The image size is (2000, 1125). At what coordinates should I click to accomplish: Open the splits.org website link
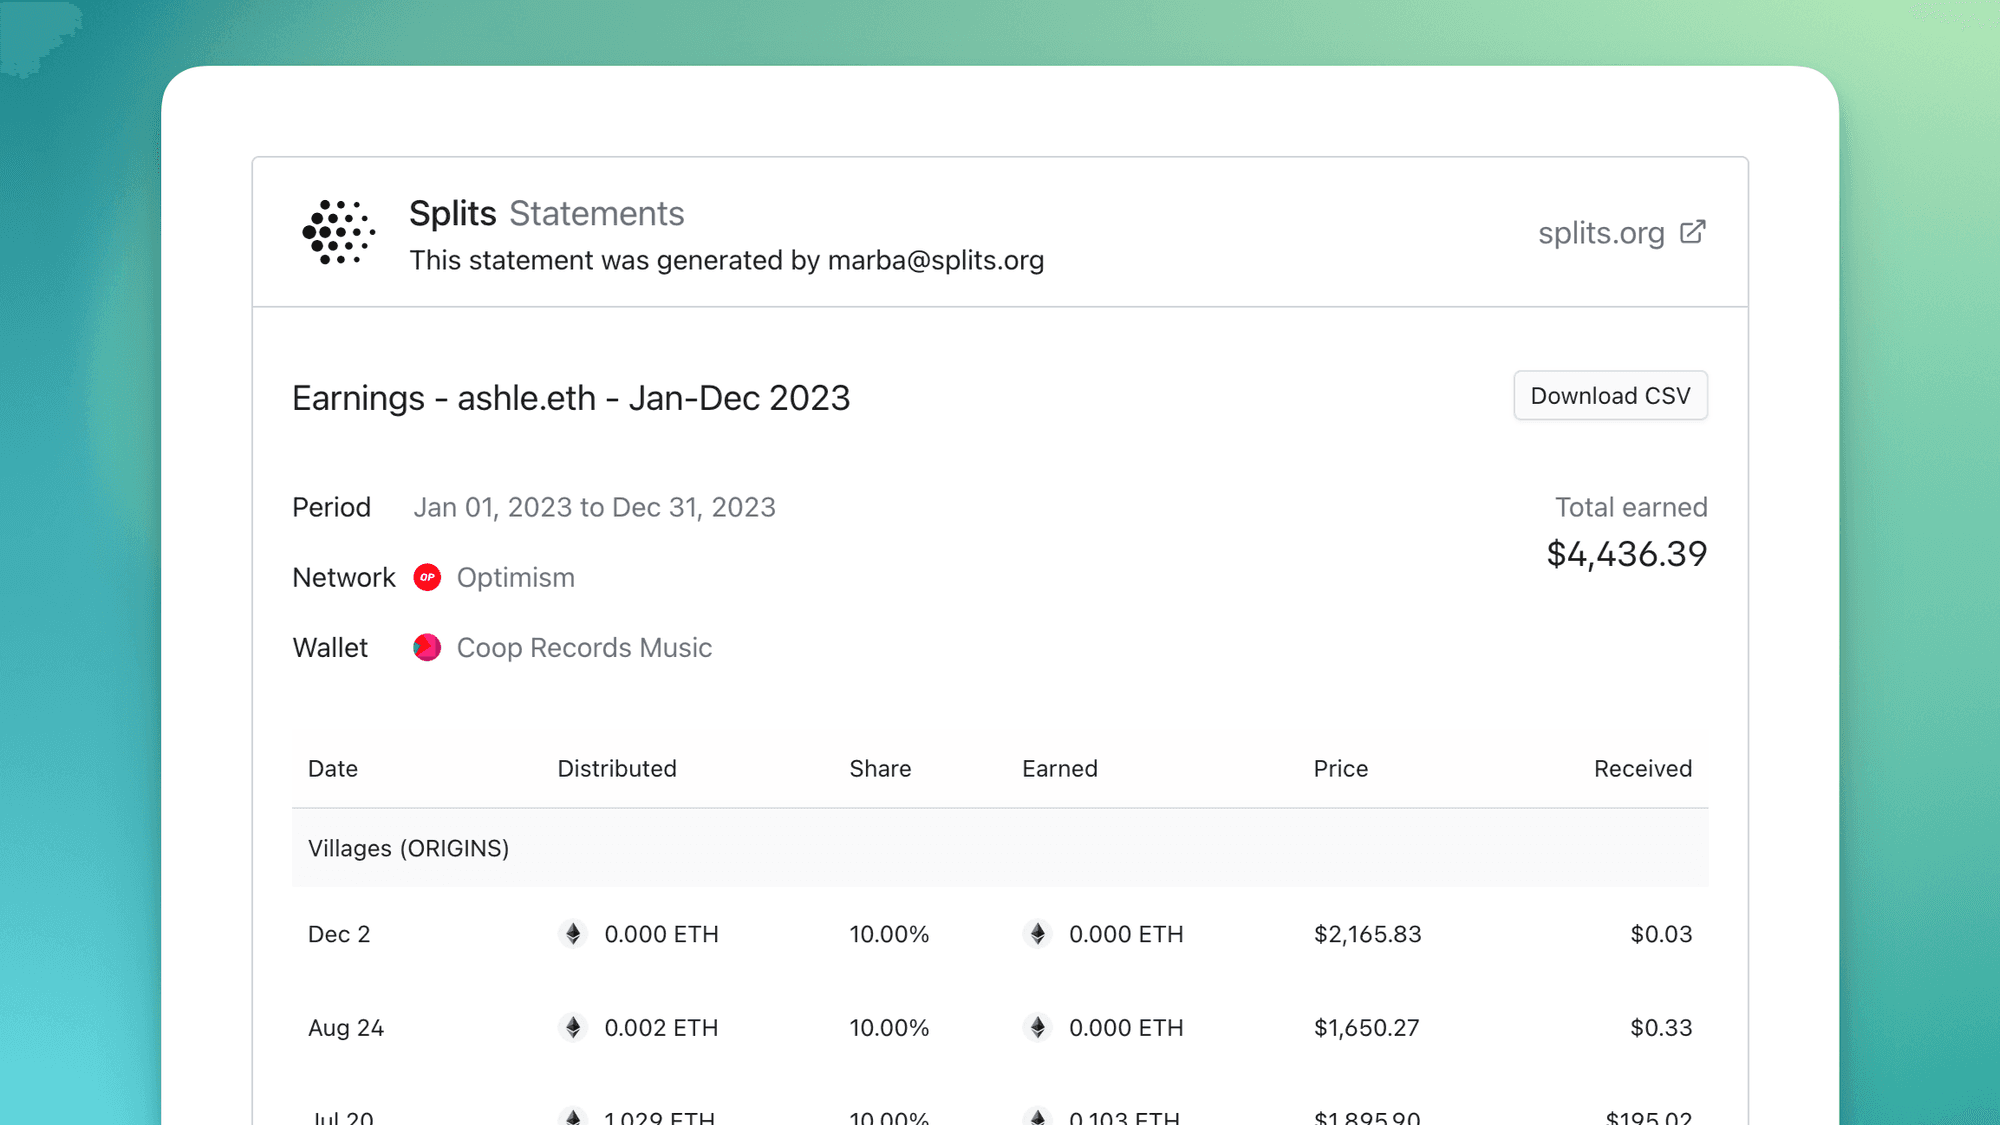pos(1600,232)
